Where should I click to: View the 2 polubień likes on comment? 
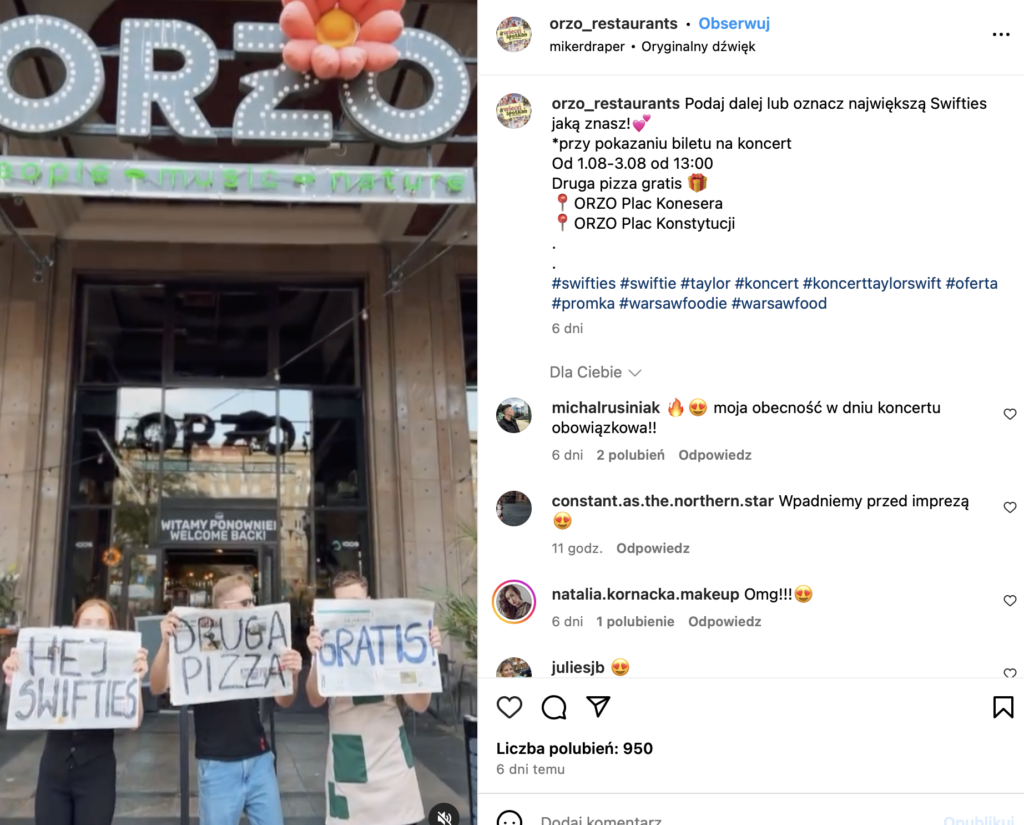tap(630, 455)
